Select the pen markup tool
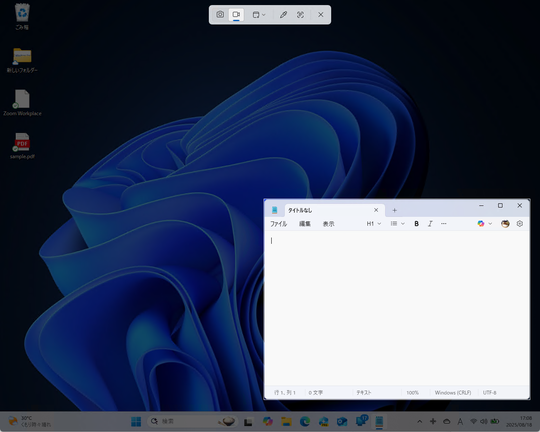 (x=283, y=14)
